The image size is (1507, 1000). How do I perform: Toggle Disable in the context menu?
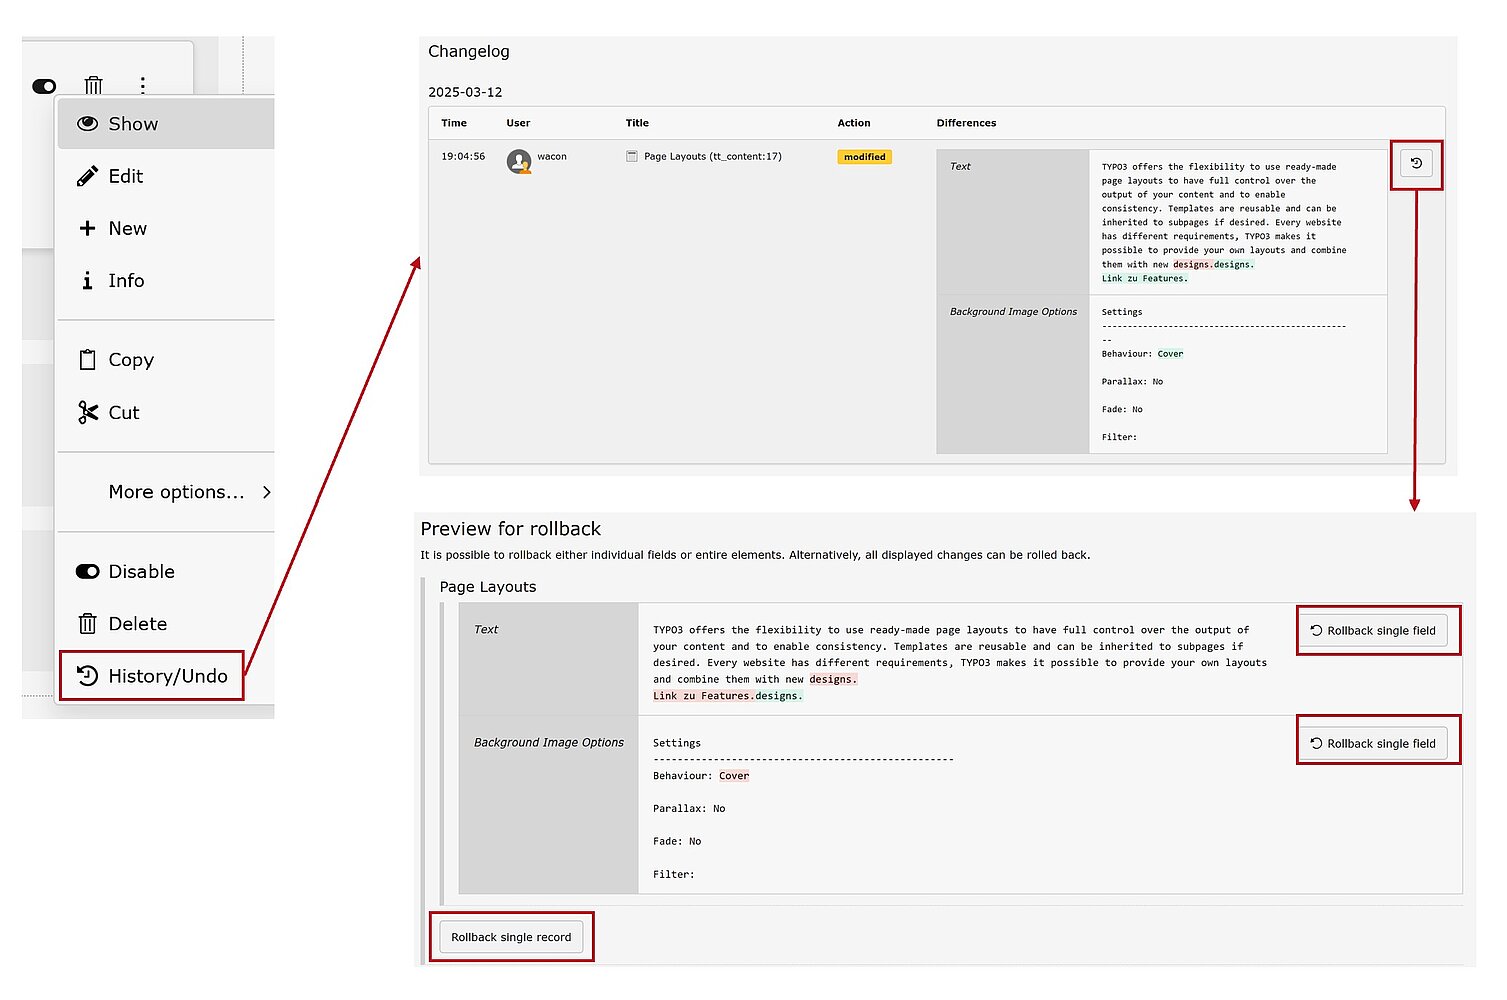pos(141,572)
